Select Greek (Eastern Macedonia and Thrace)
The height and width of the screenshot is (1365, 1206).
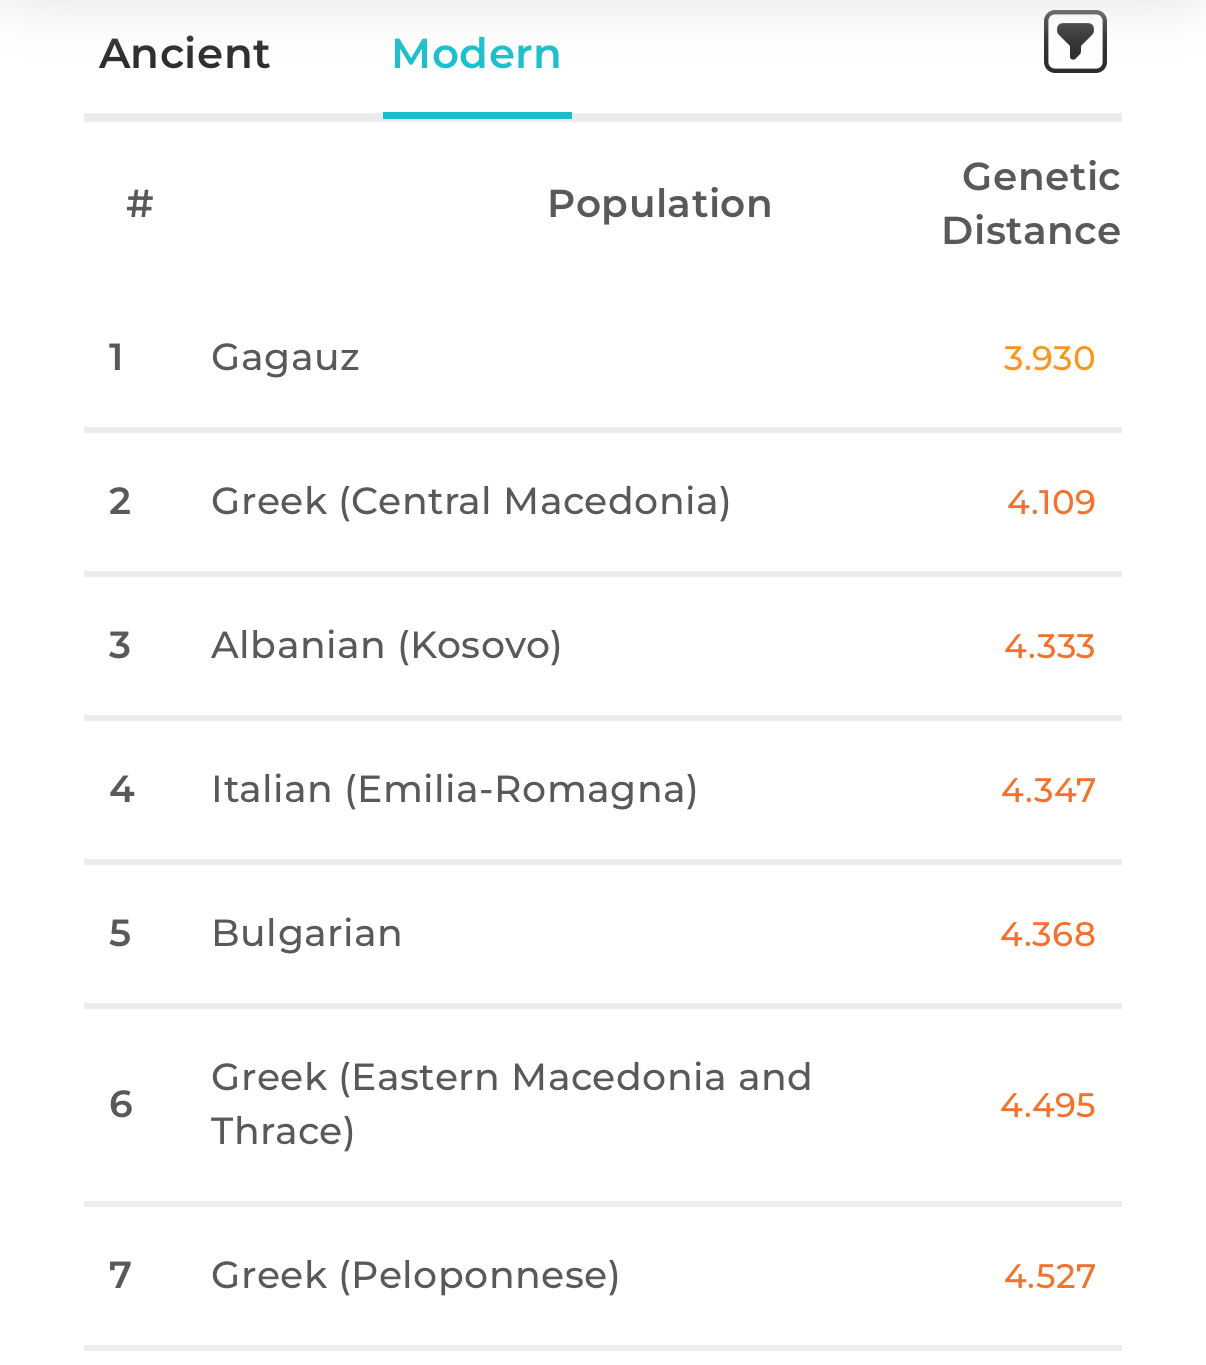pyautogui.click(x=603, y=1105)
